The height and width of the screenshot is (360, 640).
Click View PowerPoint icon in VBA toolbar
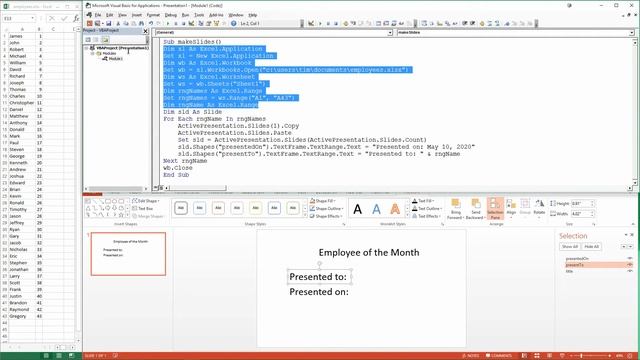point(89,24)
